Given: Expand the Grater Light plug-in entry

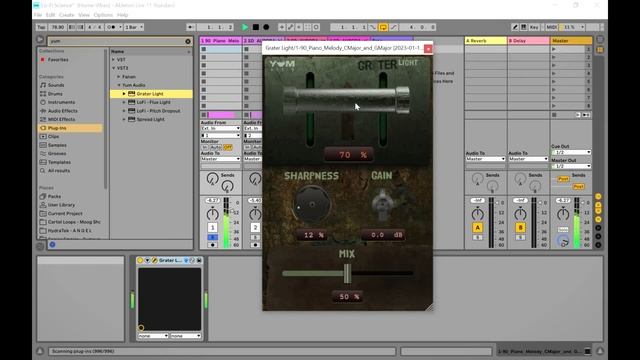Looking at the screenshot, I should [124, 94].
